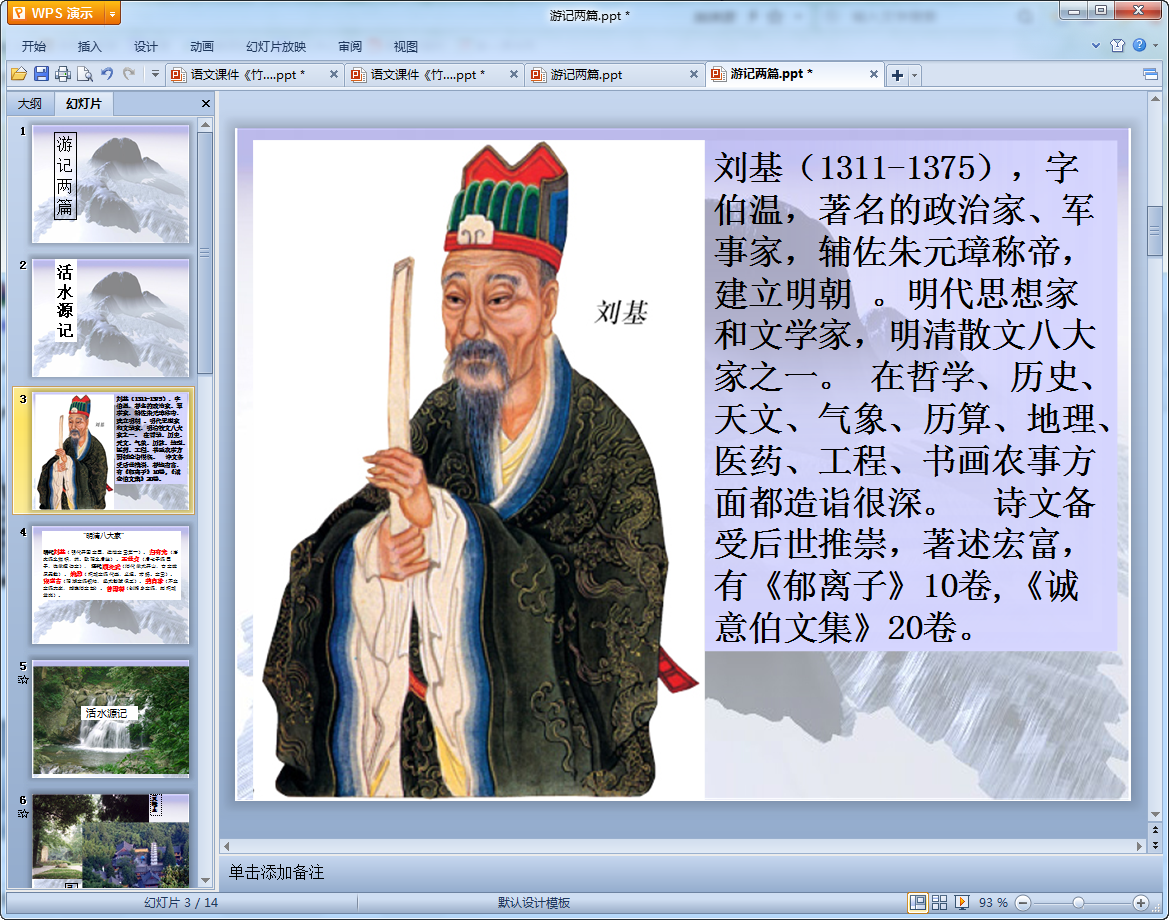Start slideshow from the status bar icon

coord(962,903)
